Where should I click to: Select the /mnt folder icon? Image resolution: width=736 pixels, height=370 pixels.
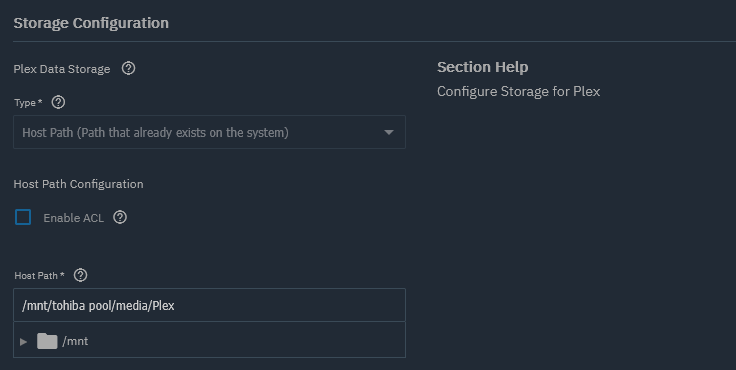47,341
